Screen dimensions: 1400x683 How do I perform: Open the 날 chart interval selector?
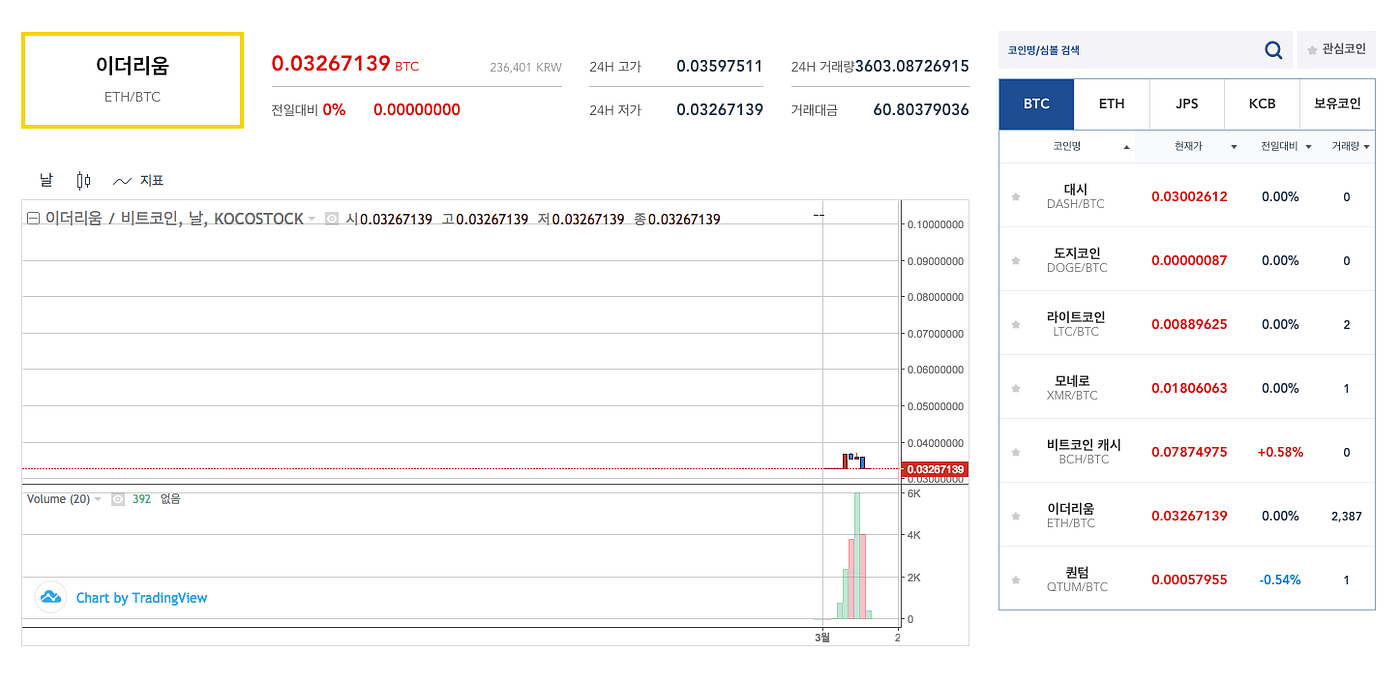click(46, 180)
